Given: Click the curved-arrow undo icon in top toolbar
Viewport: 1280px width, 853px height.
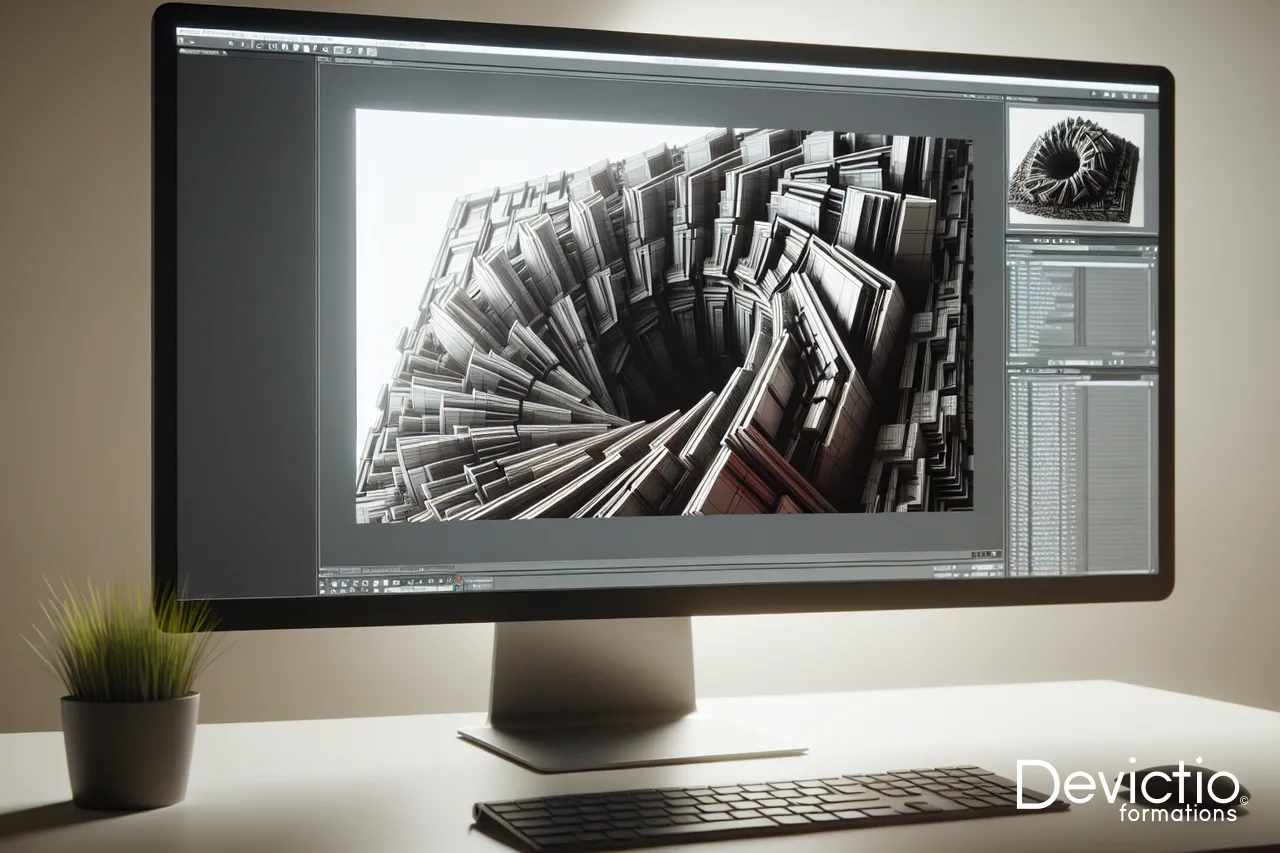Looking at the screenshot, I should (258, 46).
